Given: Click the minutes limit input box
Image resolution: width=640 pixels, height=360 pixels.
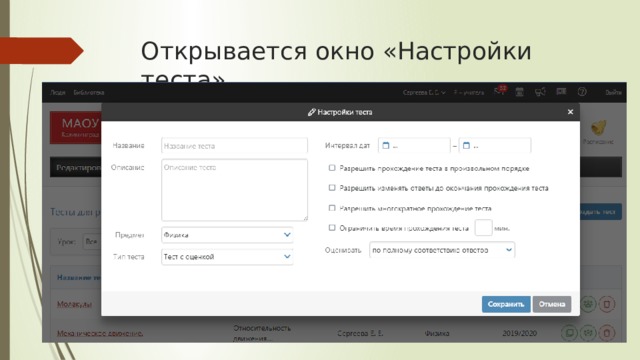Looking at the screenshot, I should [x=483, y=227].
